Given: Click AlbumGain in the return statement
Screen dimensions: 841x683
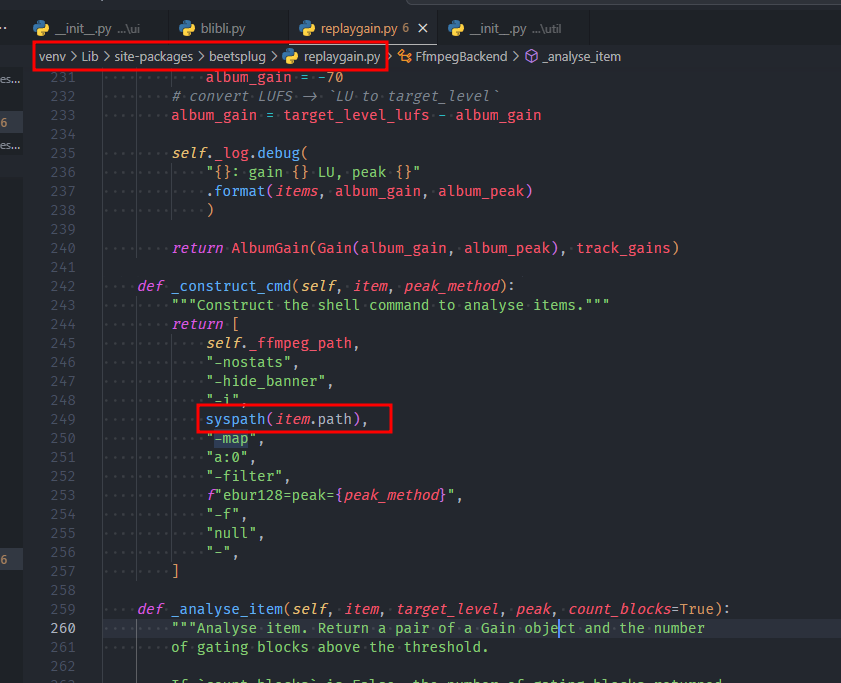Looking at the screenshot, I should (270, 248).
